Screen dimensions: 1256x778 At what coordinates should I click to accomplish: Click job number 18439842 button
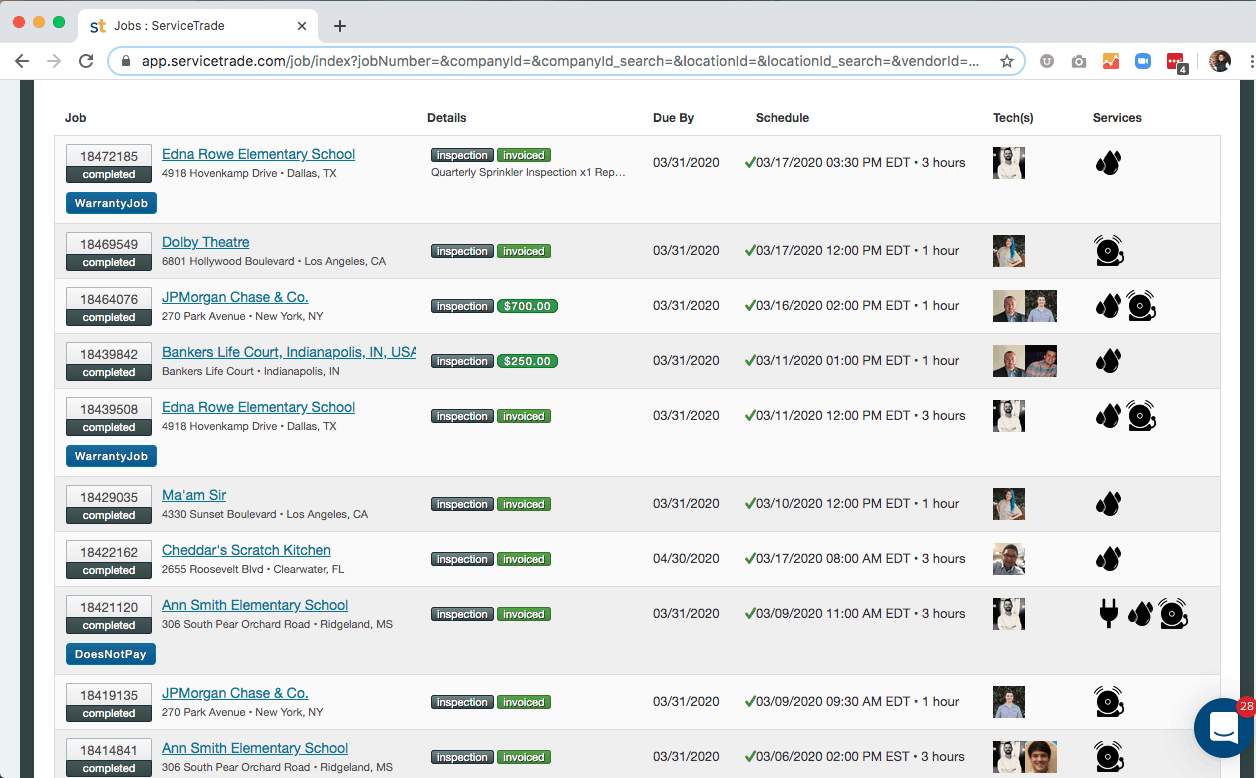tap(109, 354)
